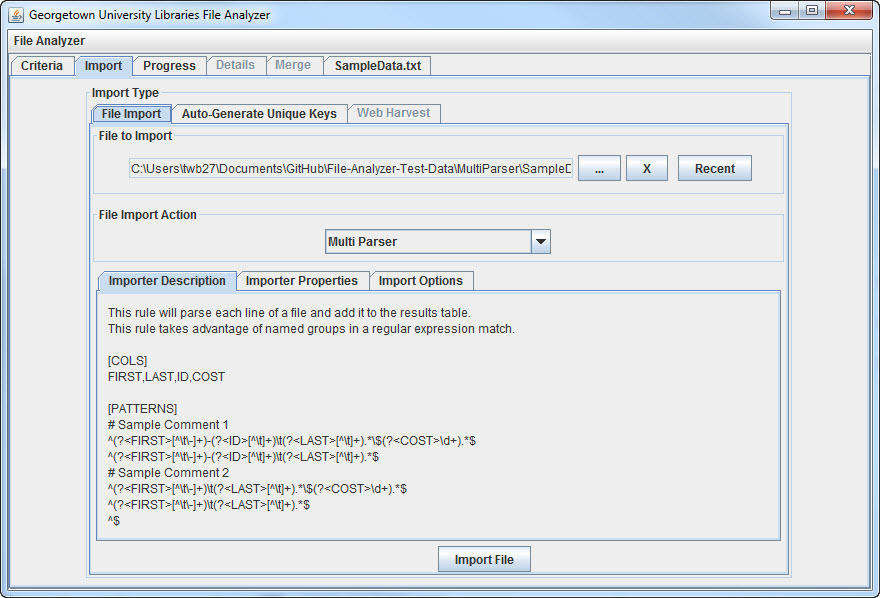Switch to the Import tab

coord(103,66)
